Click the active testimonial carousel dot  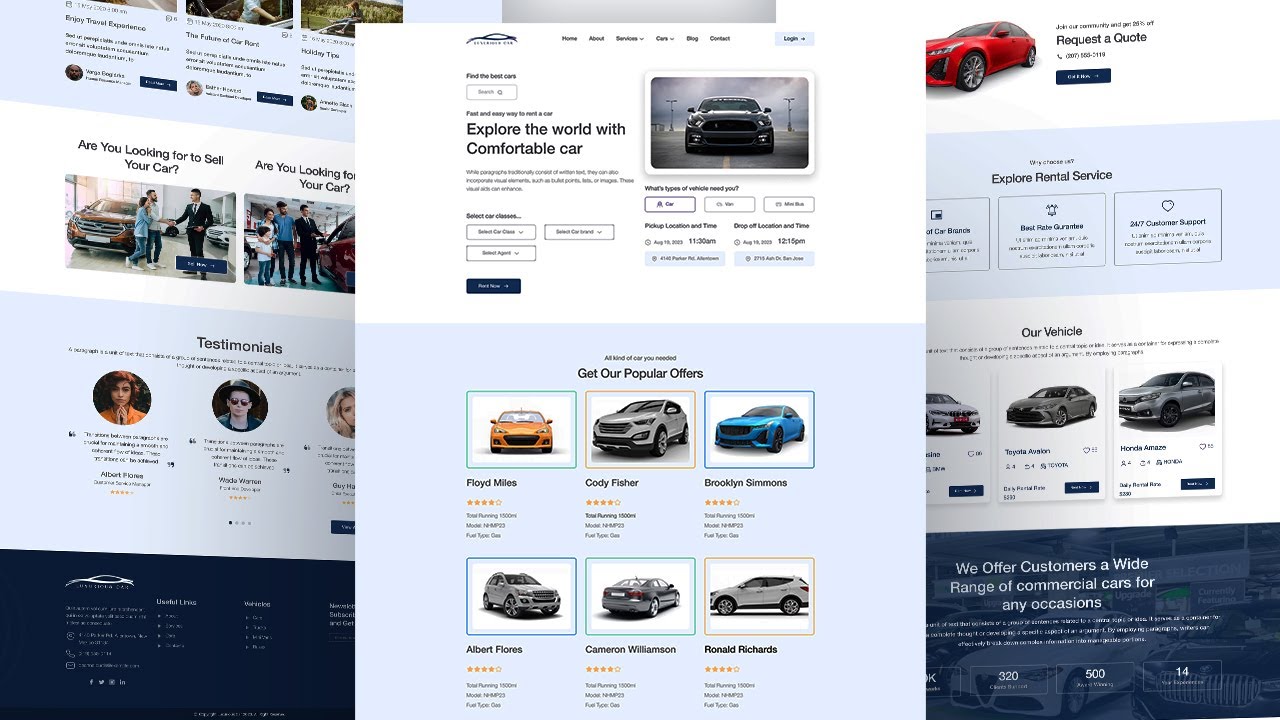coord(230,523)
